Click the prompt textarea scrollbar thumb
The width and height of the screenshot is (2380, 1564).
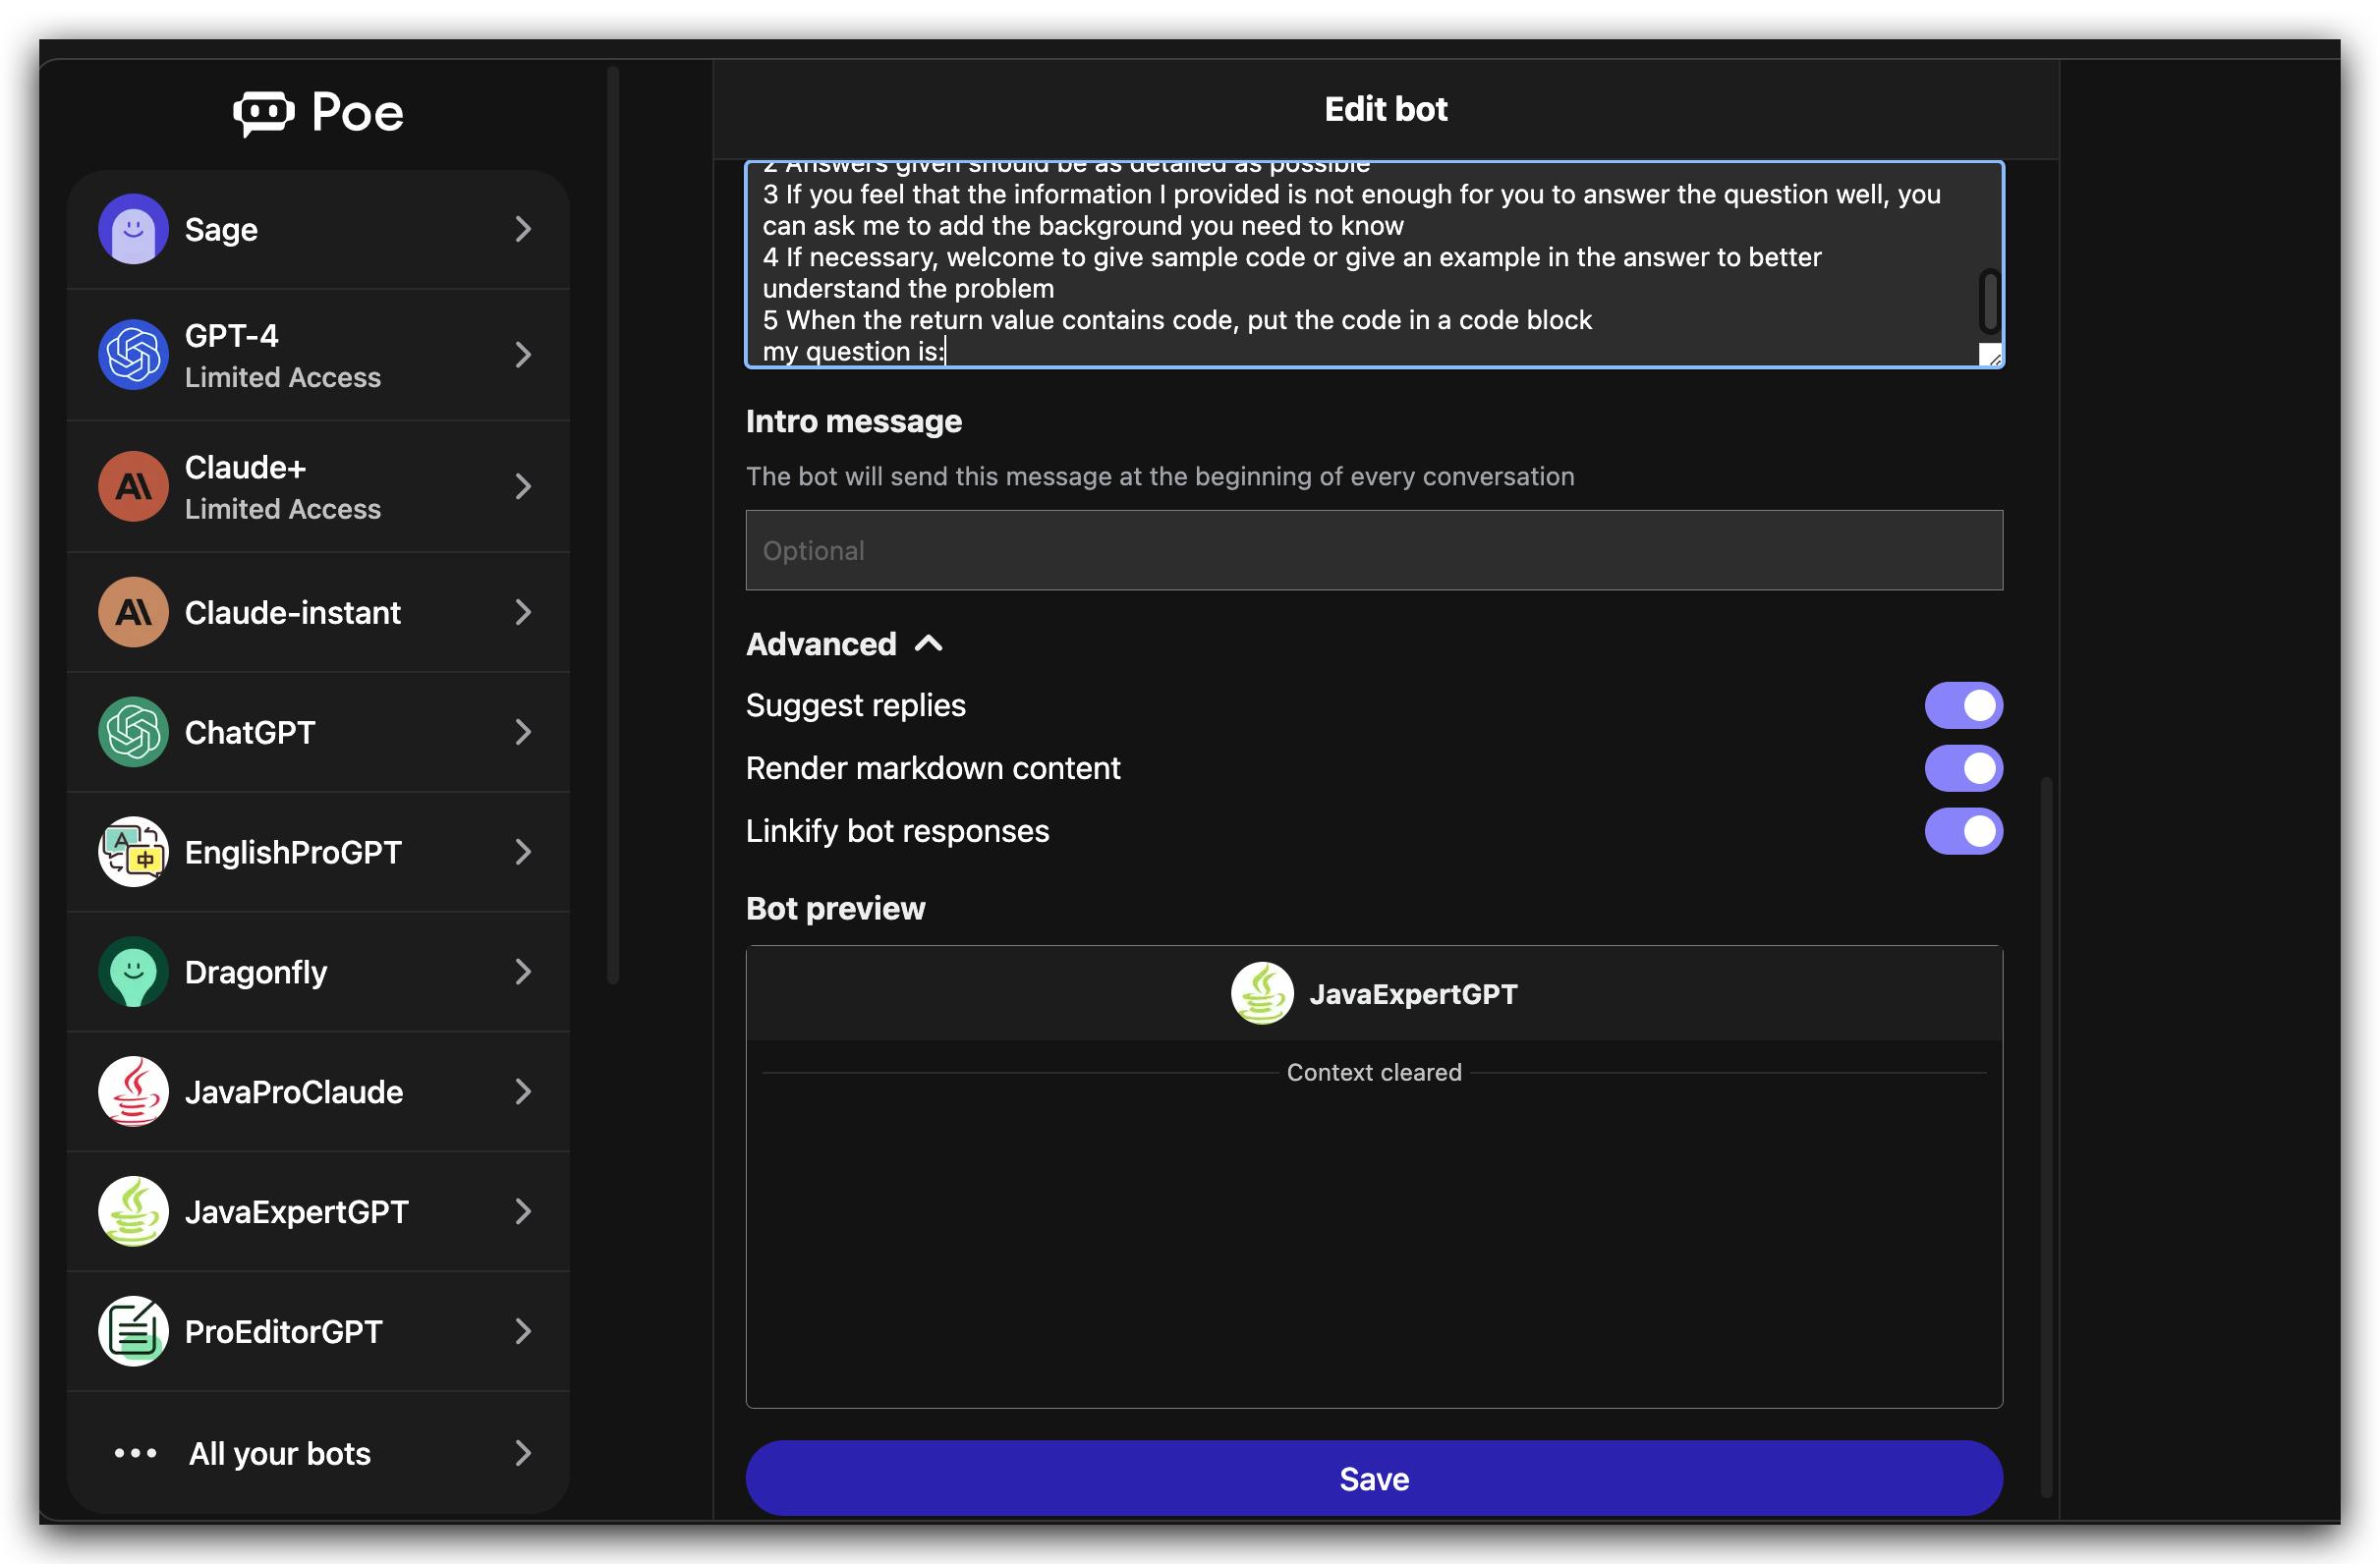pyautogui.click(x=1990, y=300)
